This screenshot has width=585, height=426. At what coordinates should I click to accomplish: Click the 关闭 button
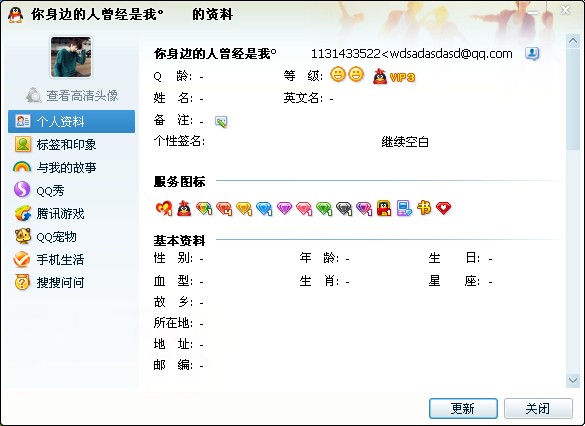pyautogui.click(x=538, y=408)
